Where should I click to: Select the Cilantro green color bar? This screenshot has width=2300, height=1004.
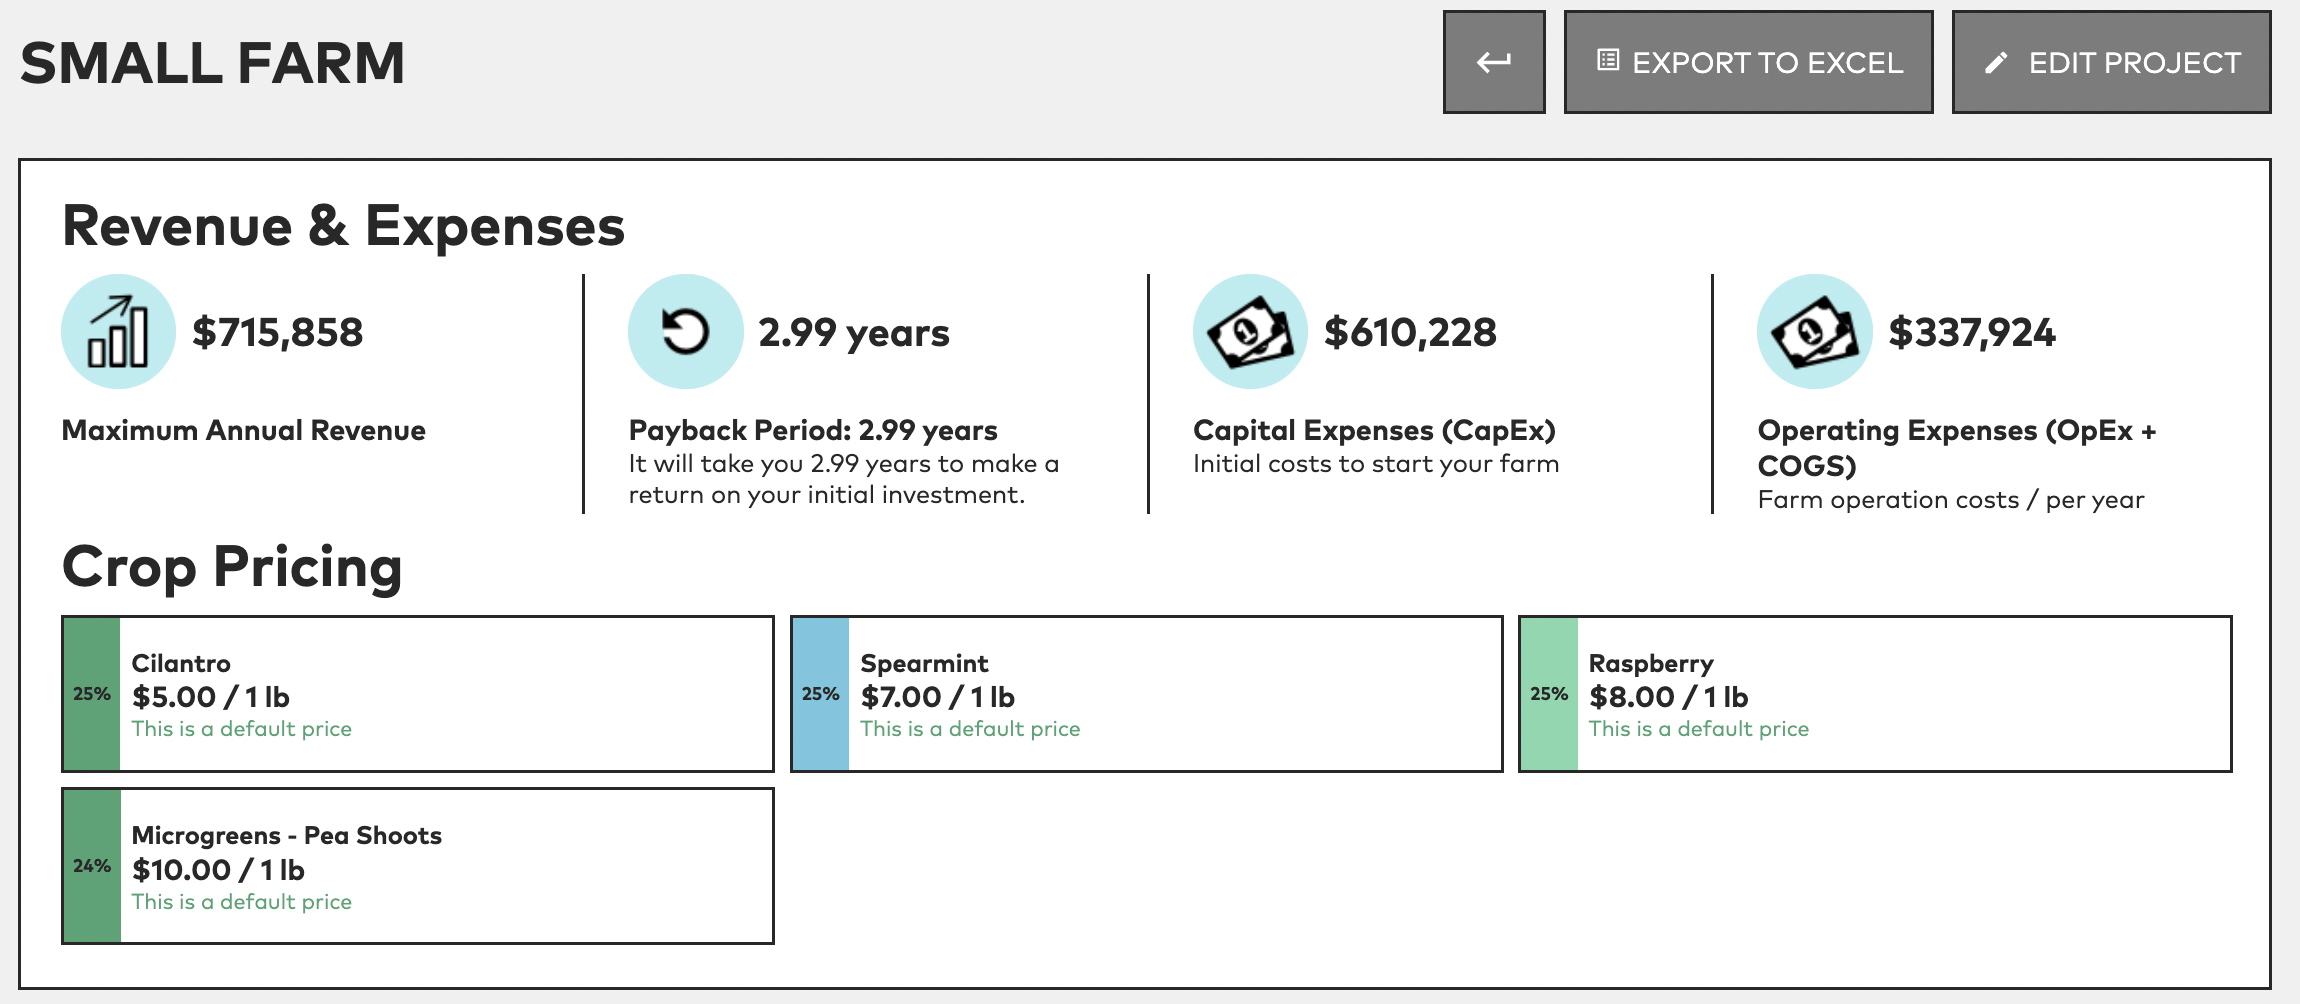[92, 694]
